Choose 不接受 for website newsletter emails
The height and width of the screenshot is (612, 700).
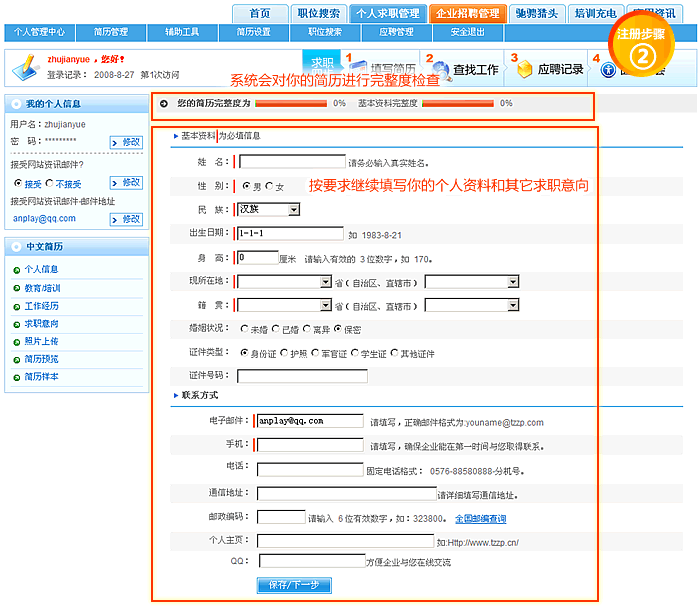50,184
